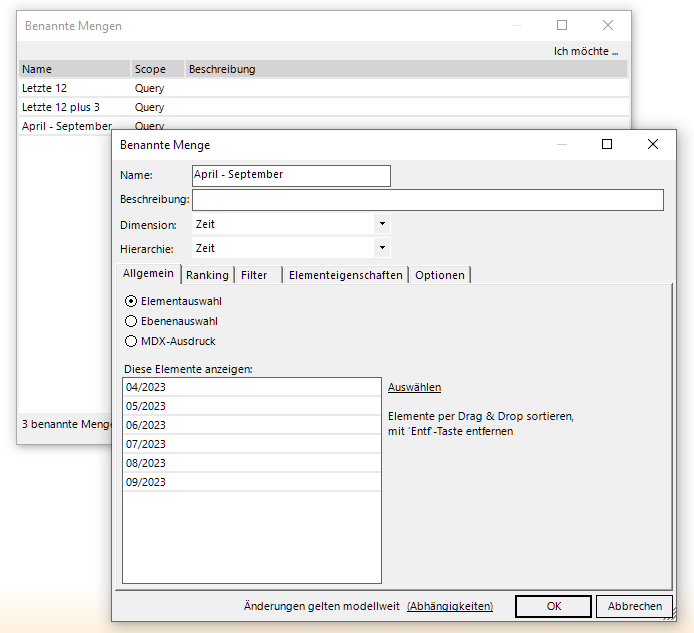Screen dimensions: 694x633
Task: Focus the Beschreibung input field
Action: point(427,200)
